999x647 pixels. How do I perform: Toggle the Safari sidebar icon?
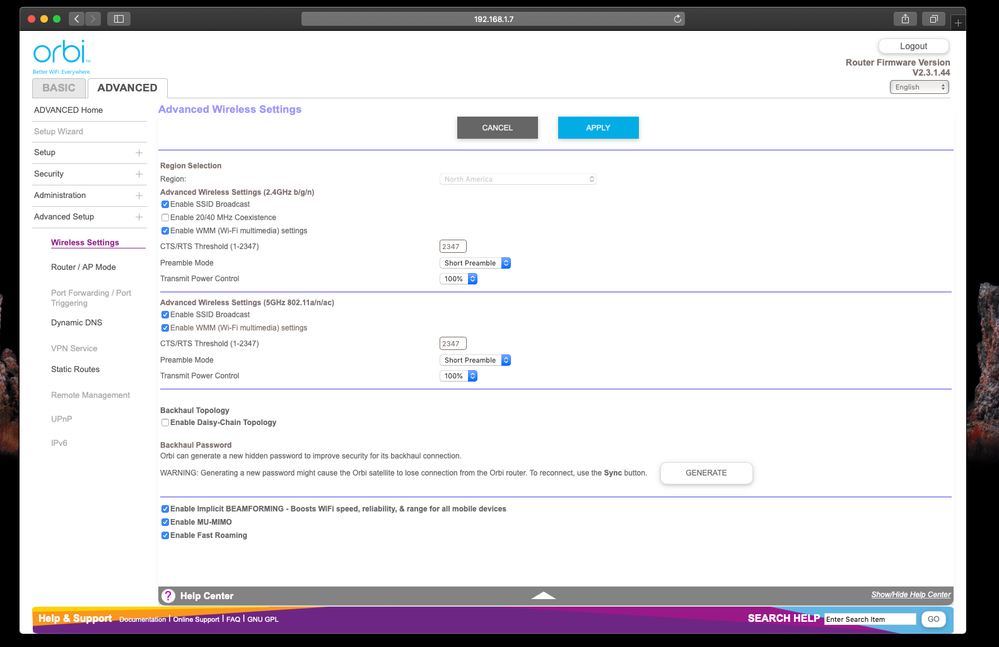(x=119, y=19)
